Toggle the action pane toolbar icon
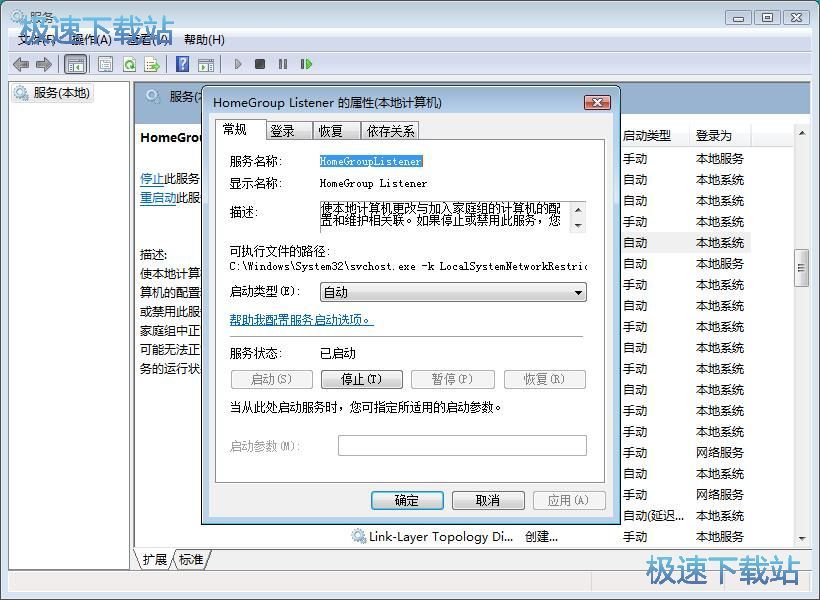The image size is (820, 600). coord(206,64)
